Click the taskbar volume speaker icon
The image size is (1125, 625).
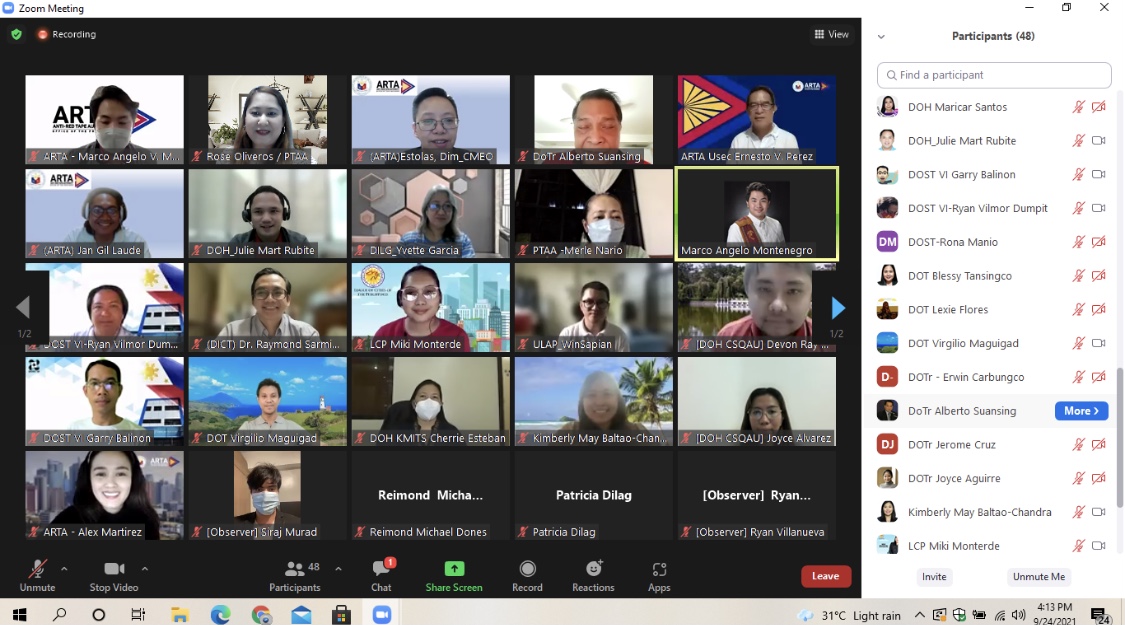pos(1018,615)
